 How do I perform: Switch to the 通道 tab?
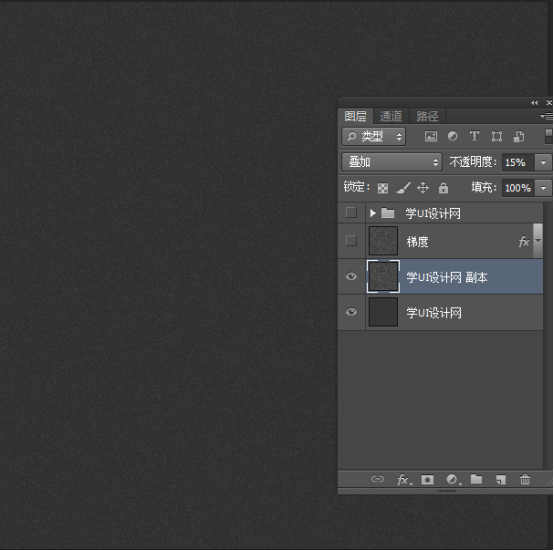pyautogui.click(x=391, y=116)
